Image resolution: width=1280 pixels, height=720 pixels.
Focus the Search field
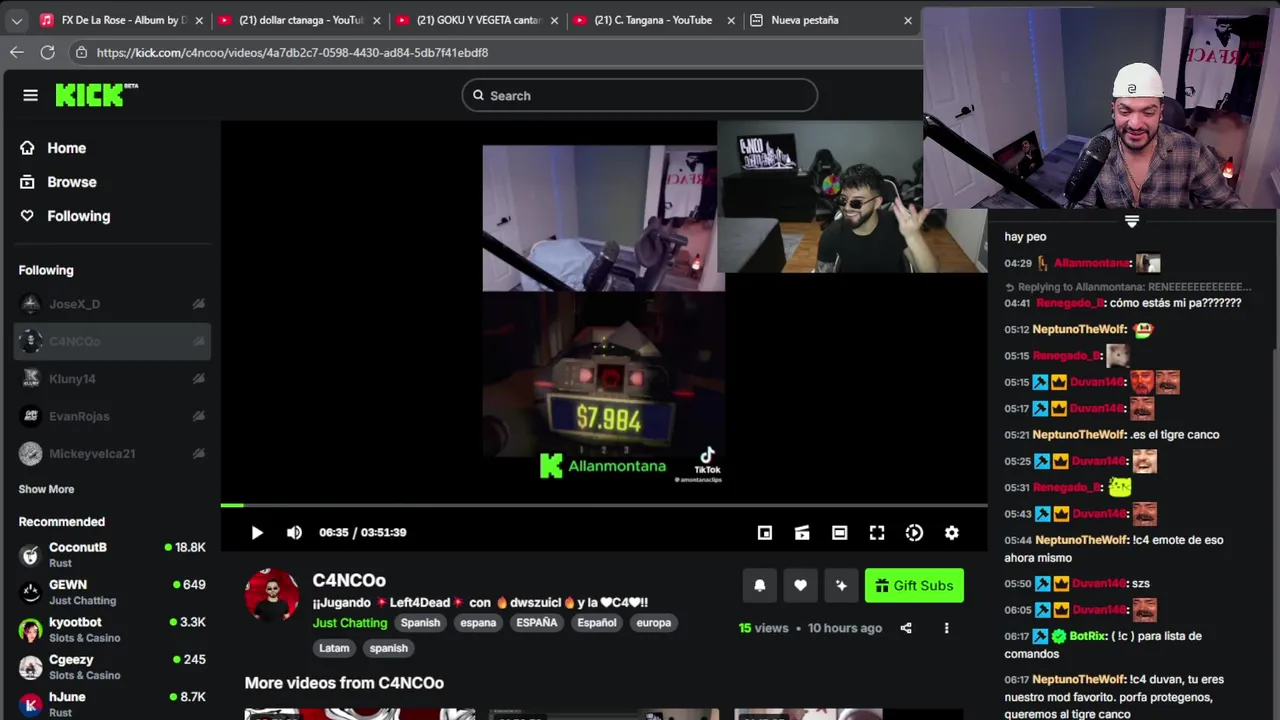(x=640, y=95)
